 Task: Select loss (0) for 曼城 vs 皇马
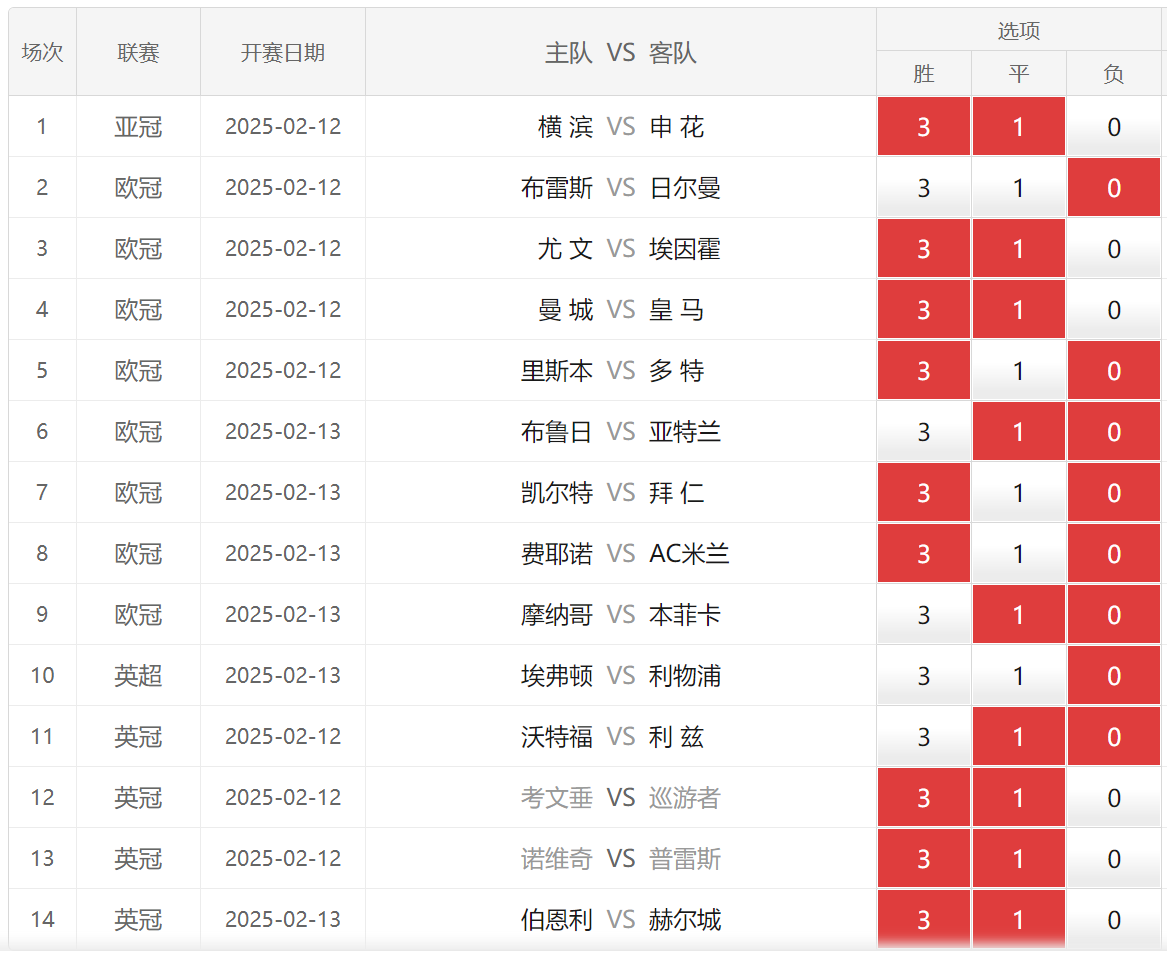[1113, 310]
